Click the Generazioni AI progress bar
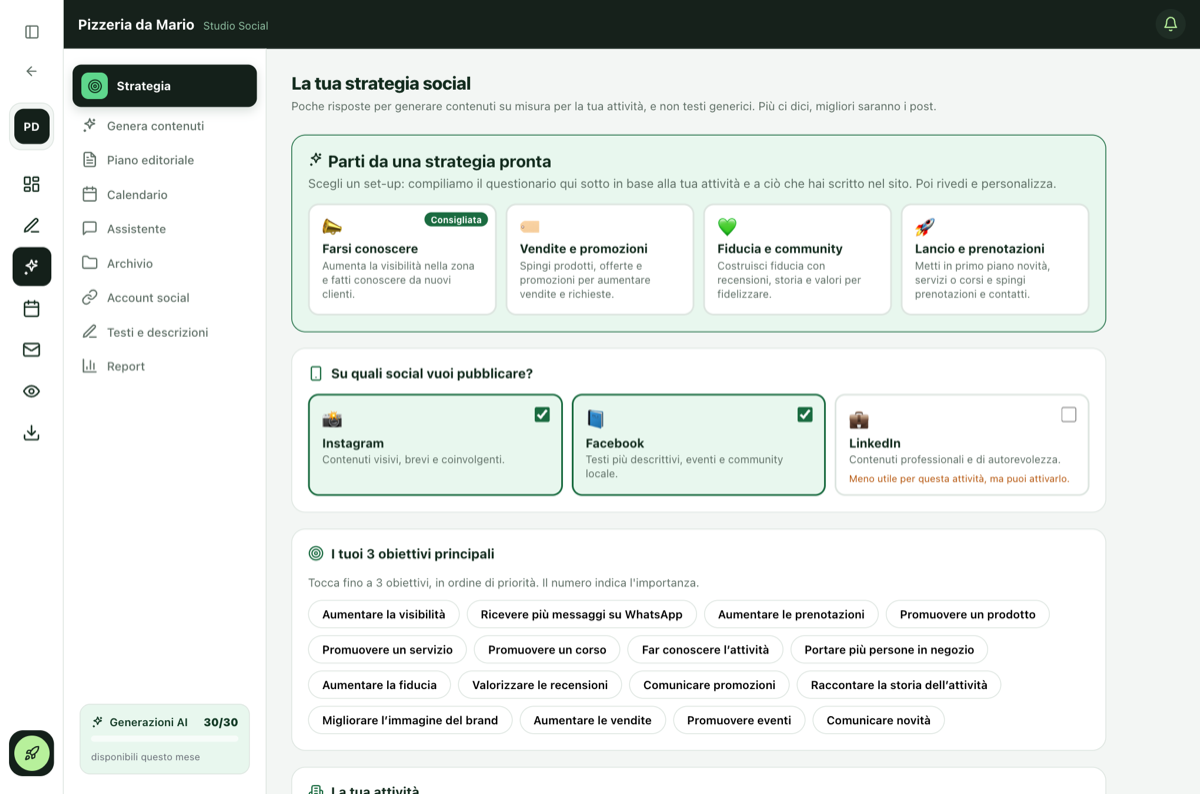The height and width of the screenshot is (794, 1200). 165,739
